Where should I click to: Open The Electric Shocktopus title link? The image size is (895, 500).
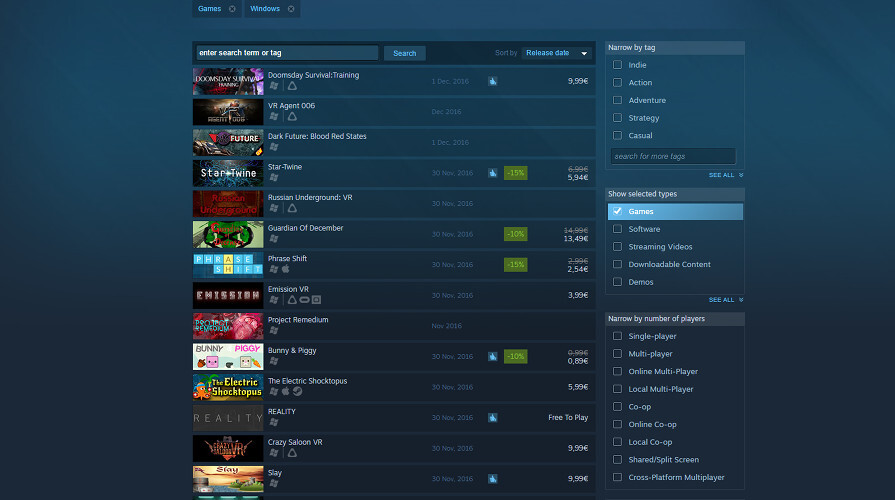(307, 381)
